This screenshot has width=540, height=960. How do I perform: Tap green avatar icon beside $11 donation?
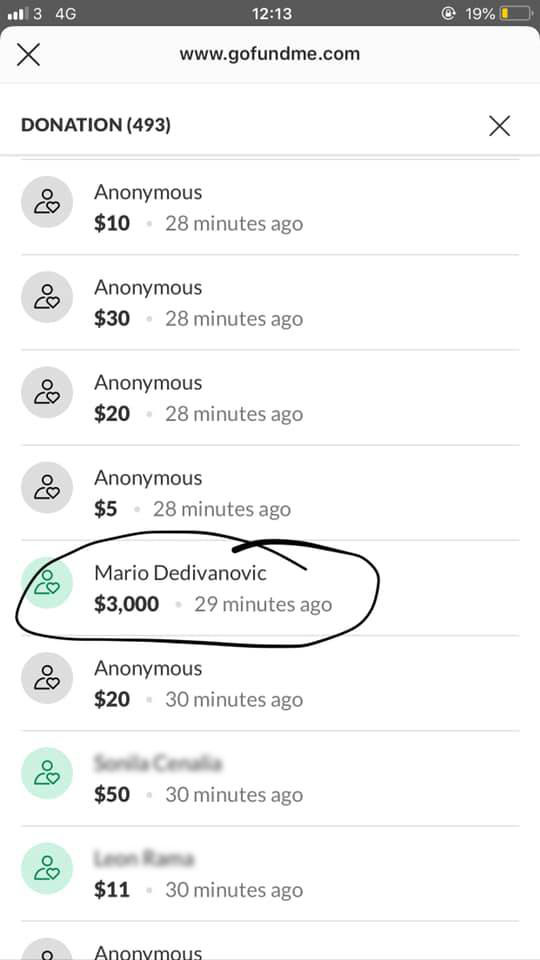(47, 869)
